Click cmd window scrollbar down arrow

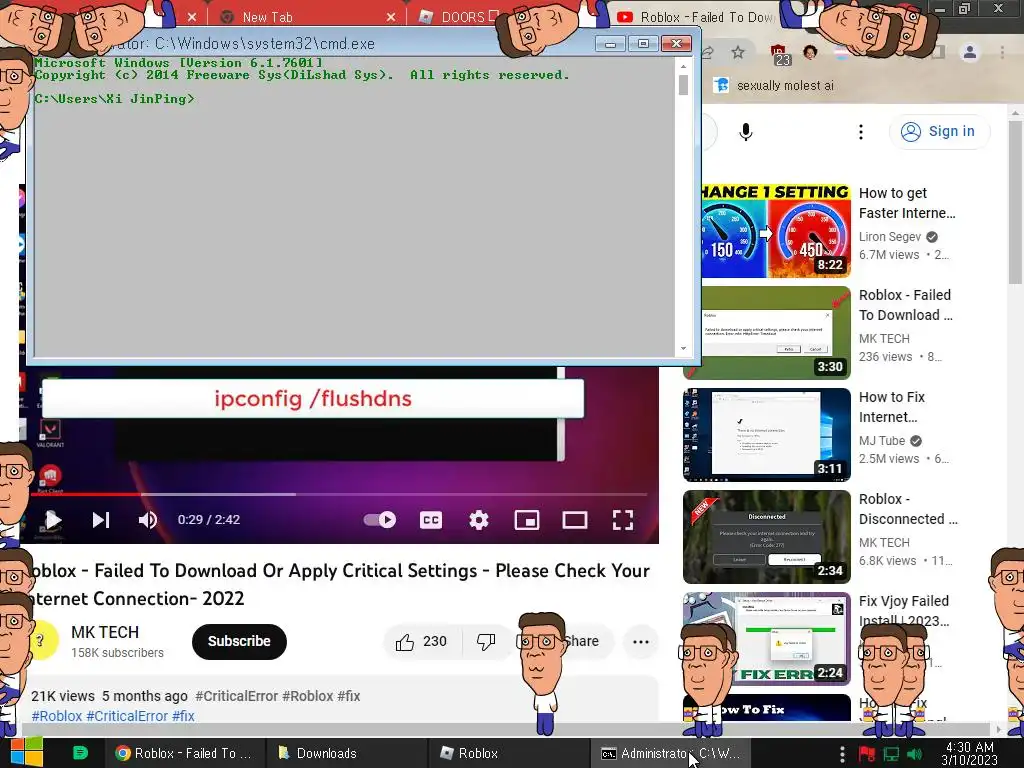(683, 349)
